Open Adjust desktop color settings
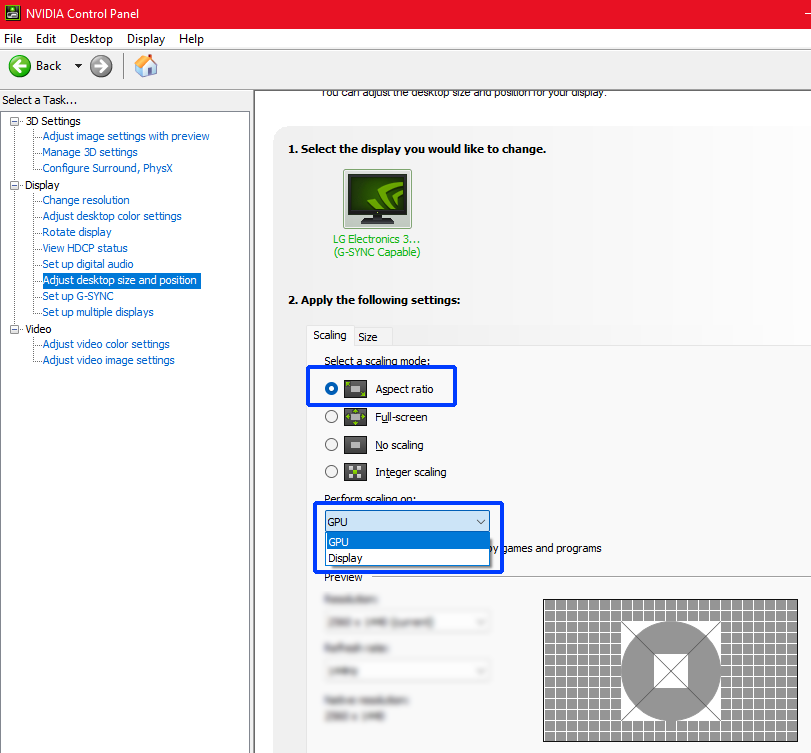 pyautogui.click(x=112, y=216)
